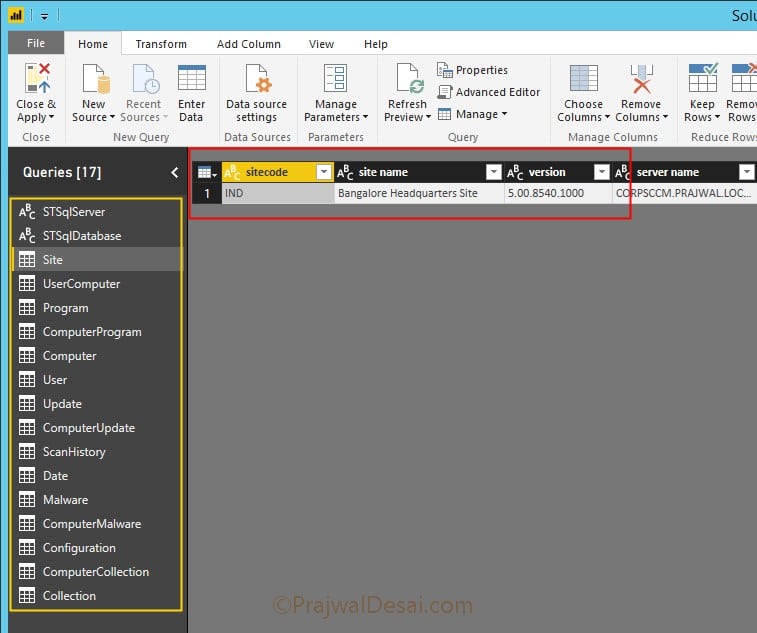Click the Remove Columns icon
The height and width of the screenshot is (633, 757).
[642, 79]
